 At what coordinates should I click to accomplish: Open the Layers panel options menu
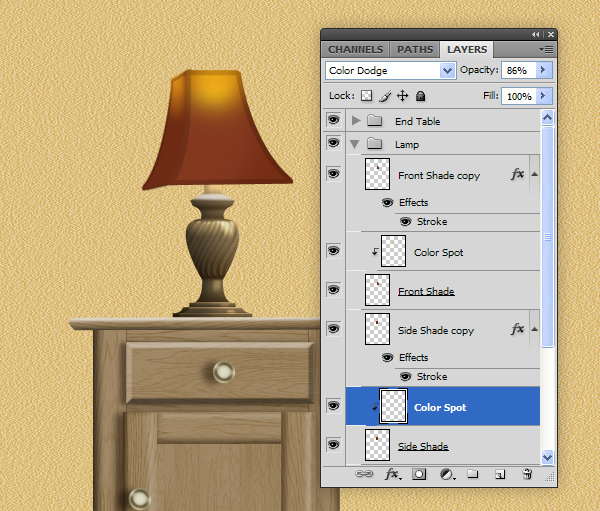[x=546, y=48]
